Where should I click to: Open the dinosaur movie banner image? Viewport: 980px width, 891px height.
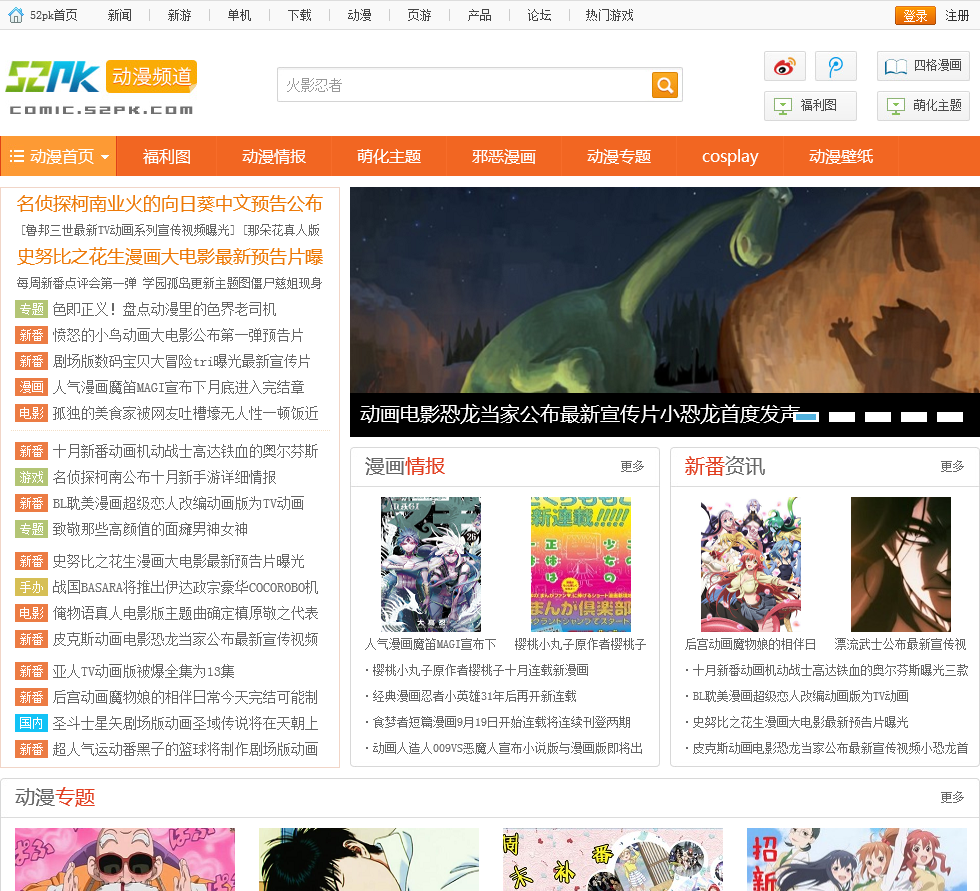[665, 290]
